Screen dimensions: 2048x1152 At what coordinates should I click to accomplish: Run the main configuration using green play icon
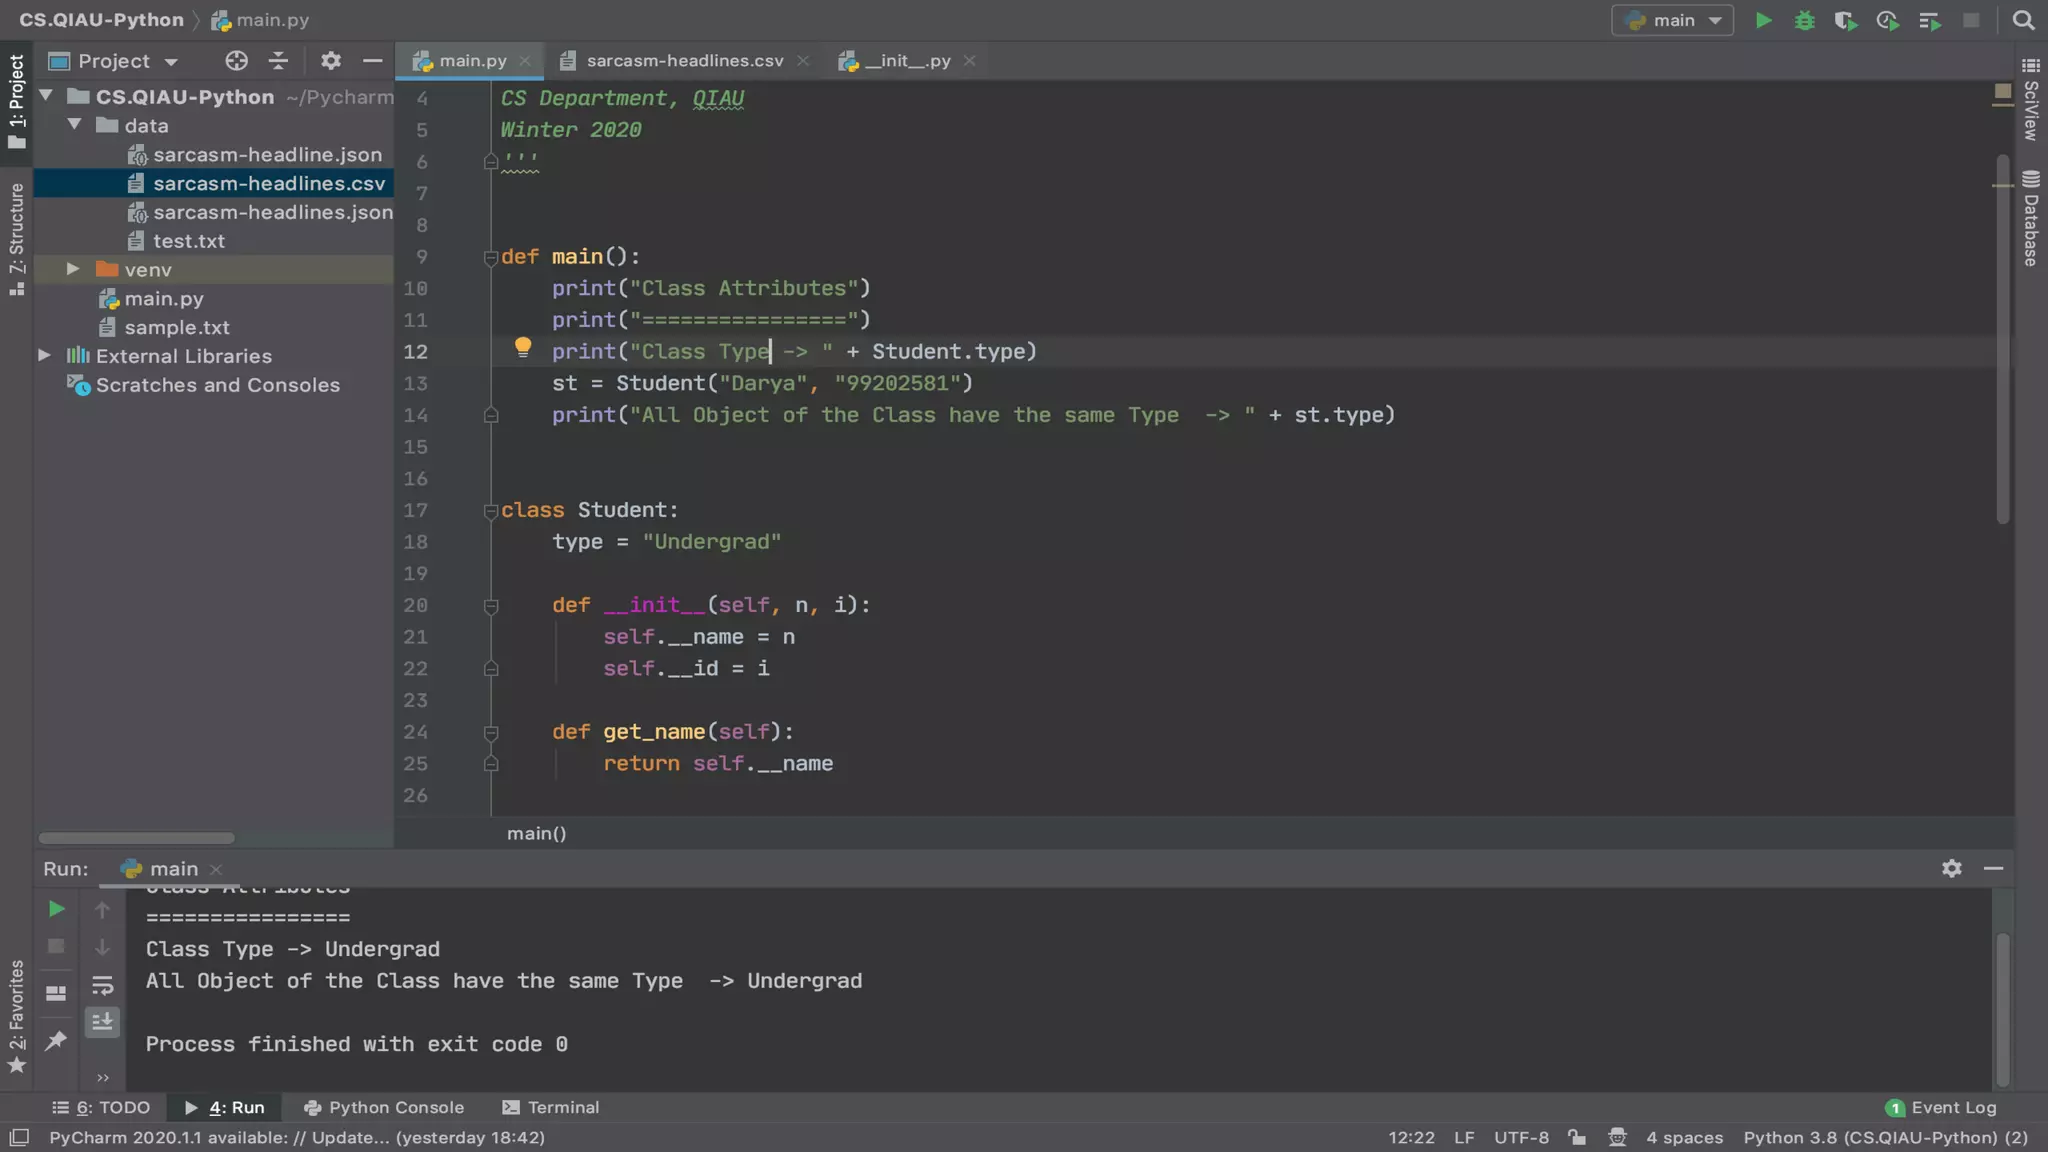[x=1764, y=20]
